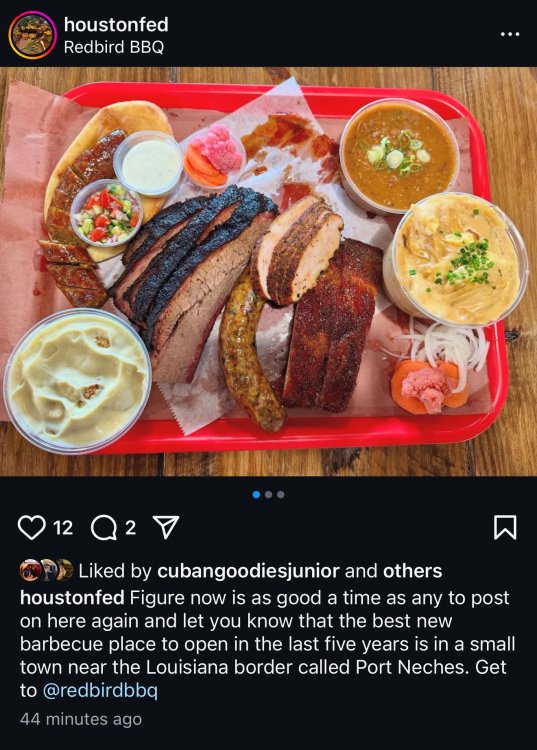Open comments via the speech bubble icon

pyautogui.click(x=104, y=528)
